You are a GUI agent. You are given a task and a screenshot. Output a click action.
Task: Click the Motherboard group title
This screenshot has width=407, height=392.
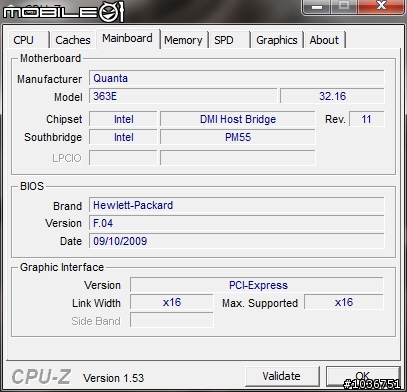point(50,58)
